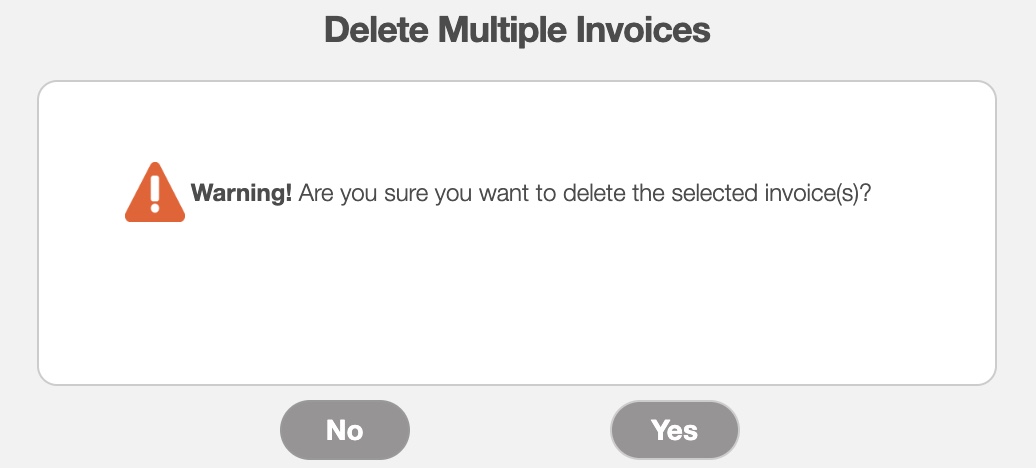Choose the gray Yes pill button
Image resolution: width=1036 pixels, height=468 pixels.
click(674, 430)
